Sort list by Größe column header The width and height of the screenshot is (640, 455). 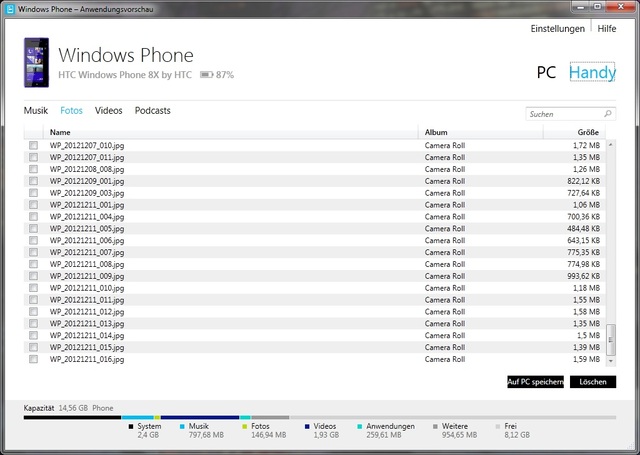click(574, 132)
